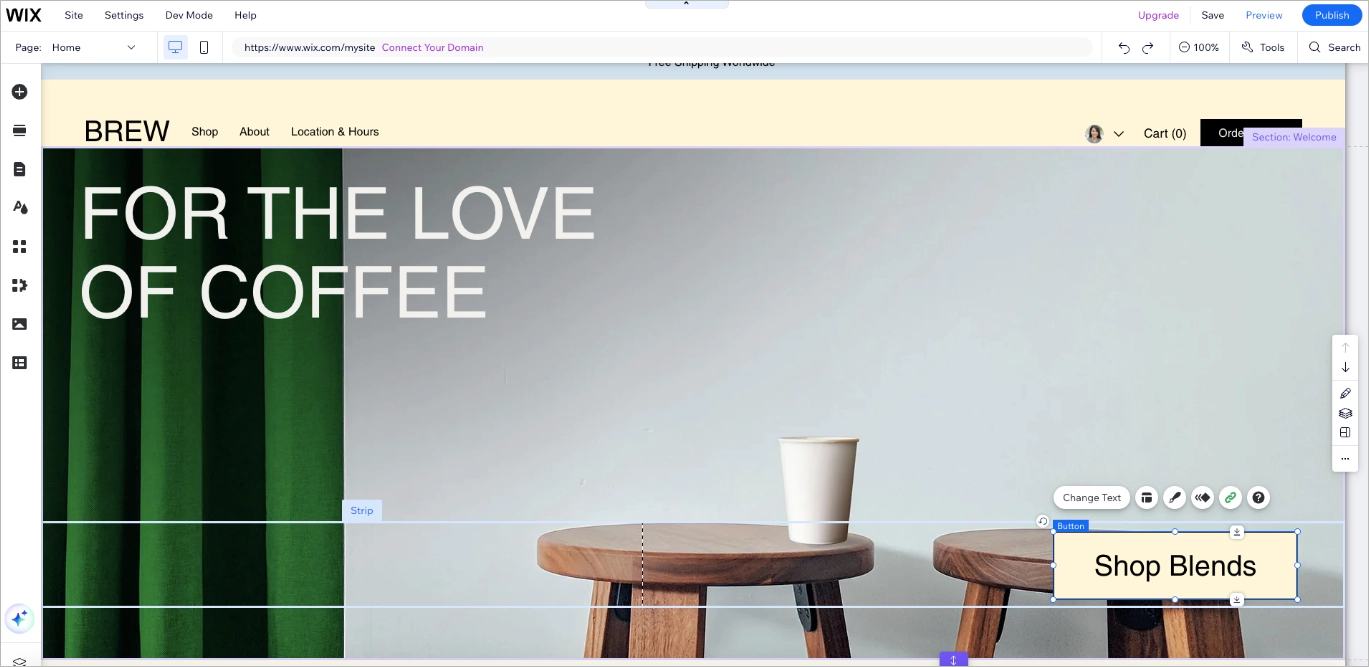Screen dimensions: 1369x667
Task: Open the Animation icon for the button
Action: tap(1202, 497)
